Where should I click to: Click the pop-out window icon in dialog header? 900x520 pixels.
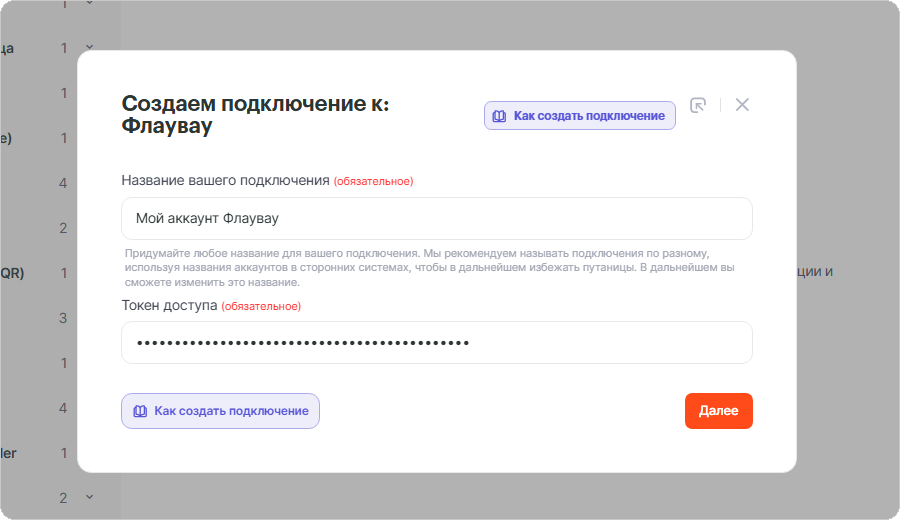697,106
